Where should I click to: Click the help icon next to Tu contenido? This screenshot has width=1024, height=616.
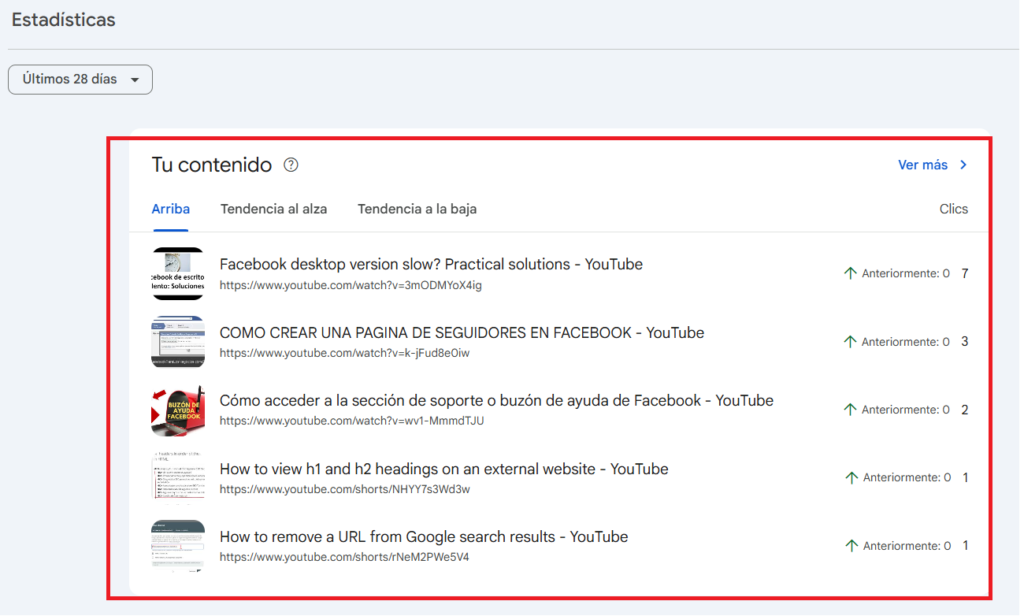(291, 165)
